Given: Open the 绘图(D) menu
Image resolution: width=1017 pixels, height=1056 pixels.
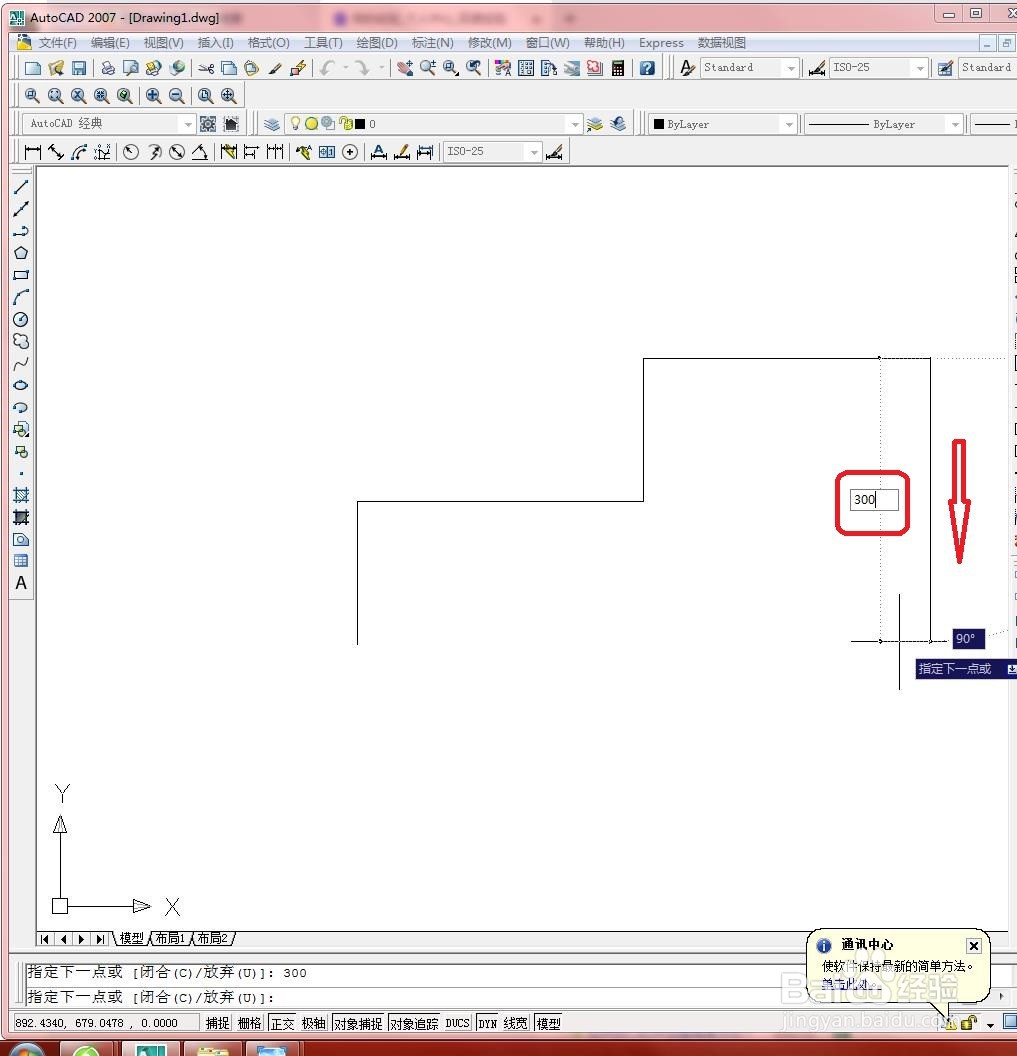Looking at the screenshot, I should (x=376, y=43).
